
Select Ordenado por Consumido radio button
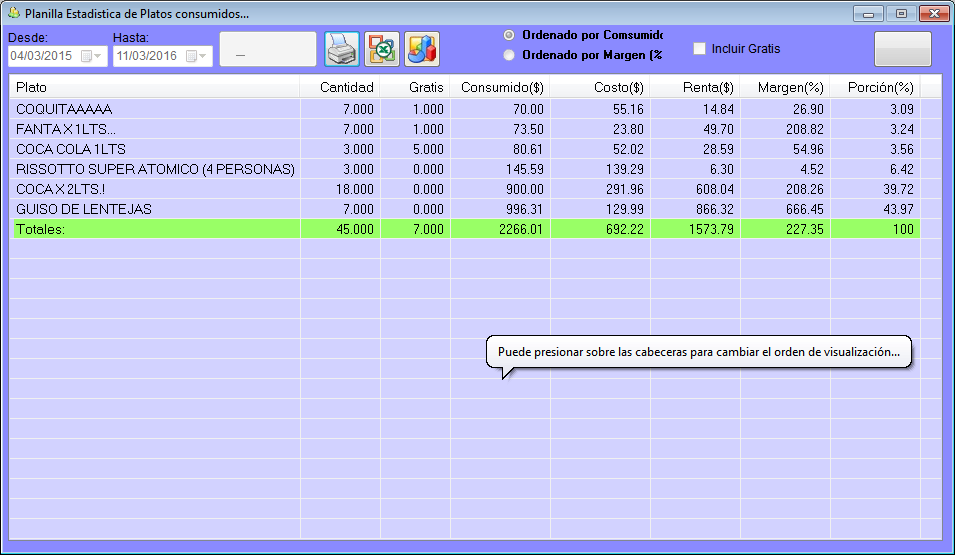pos(509,35)
